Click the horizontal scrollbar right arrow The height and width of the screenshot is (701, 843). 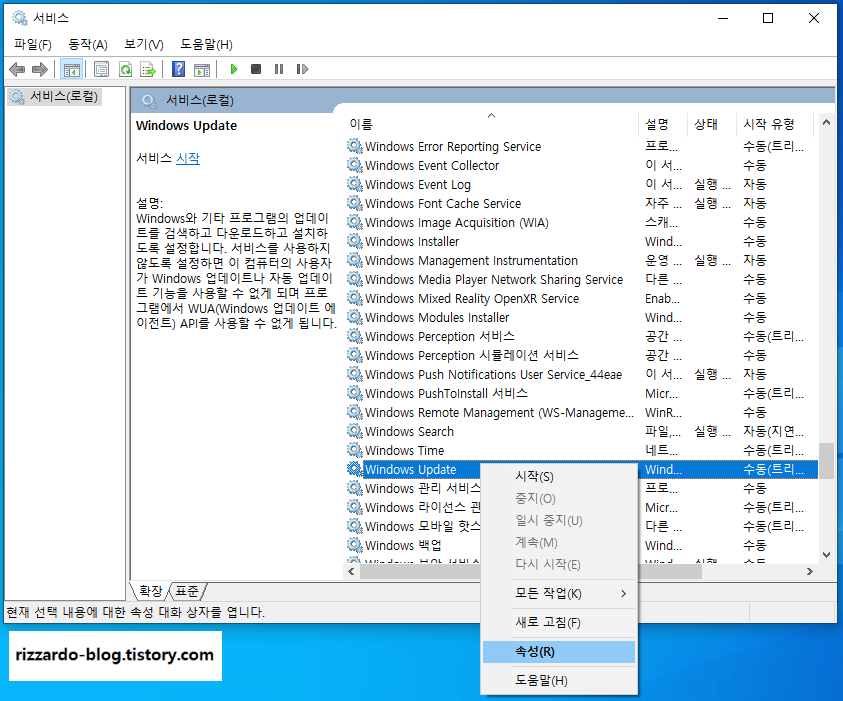coord(810,571)
